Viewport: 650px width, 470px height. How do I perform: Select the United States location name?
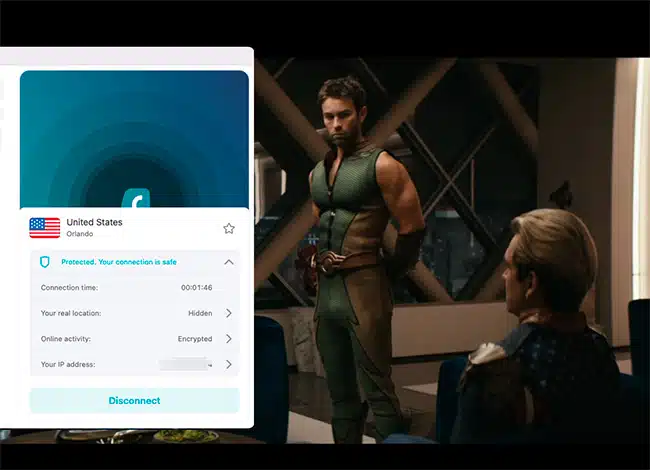[x=95, y=222]
